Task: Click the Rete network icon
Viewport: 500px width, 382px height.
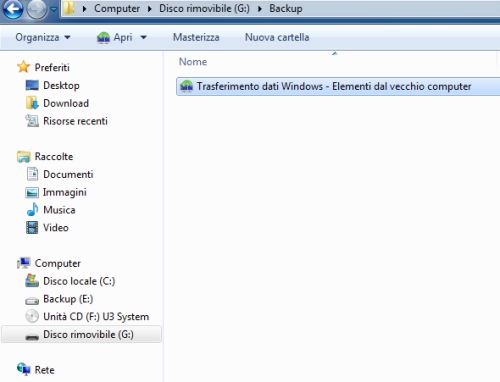Action: [24, 369]
